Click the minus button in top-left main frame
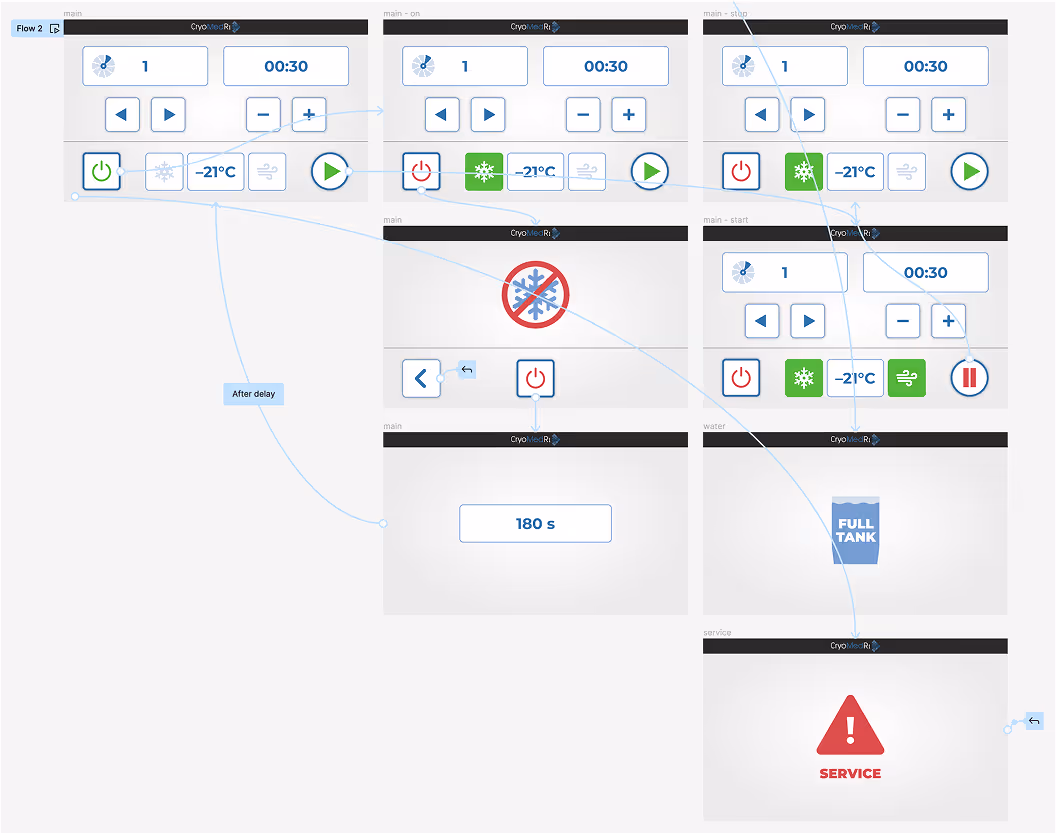This screenshot has width=1056, height=833. click(x=263, y=114)
